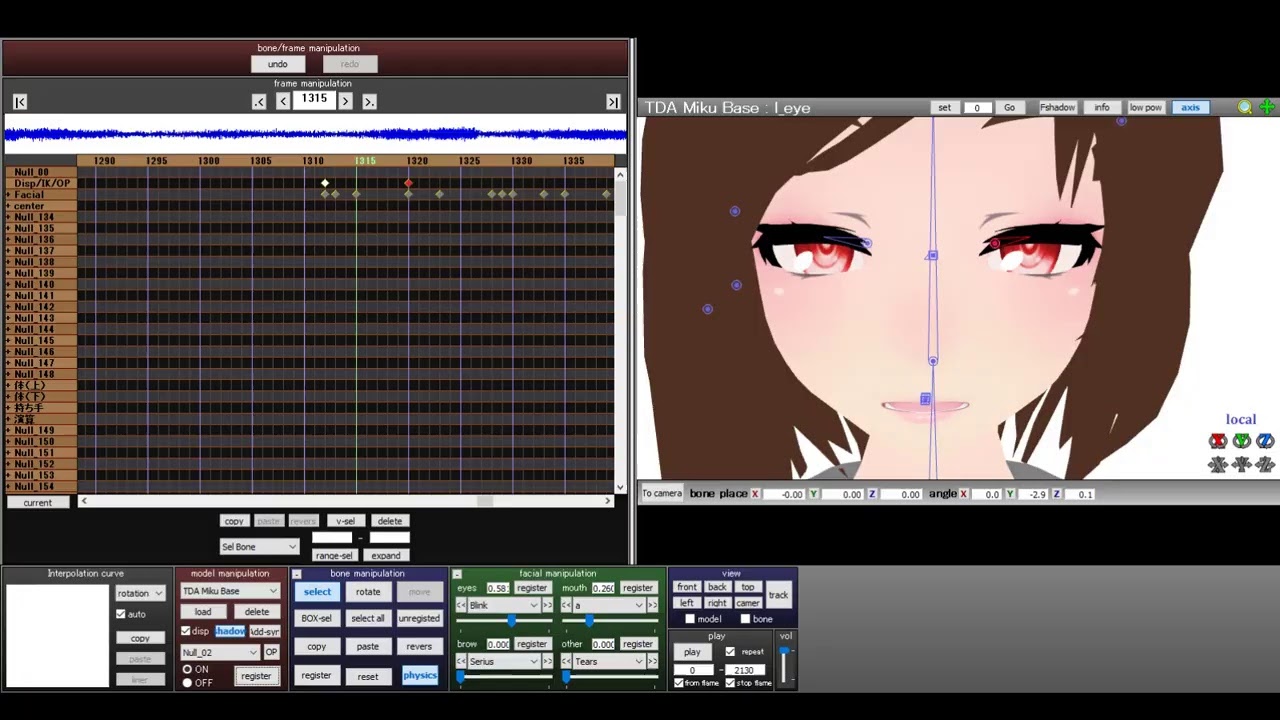This screenshot has height=720, width=1280.
Task: Jump to the previous keyframe (.<)
Action: point(259,102)
